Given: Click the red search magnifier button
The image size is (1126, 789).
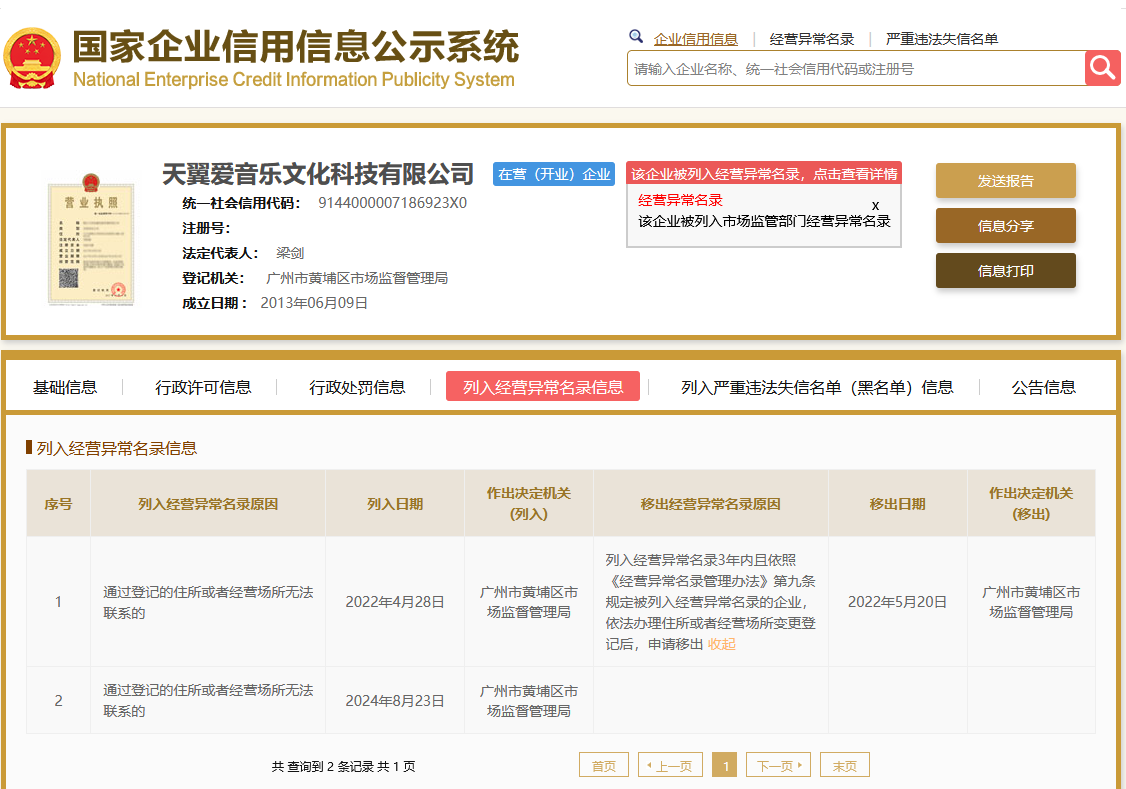Looking at the screenshot, I should 1102,68.
